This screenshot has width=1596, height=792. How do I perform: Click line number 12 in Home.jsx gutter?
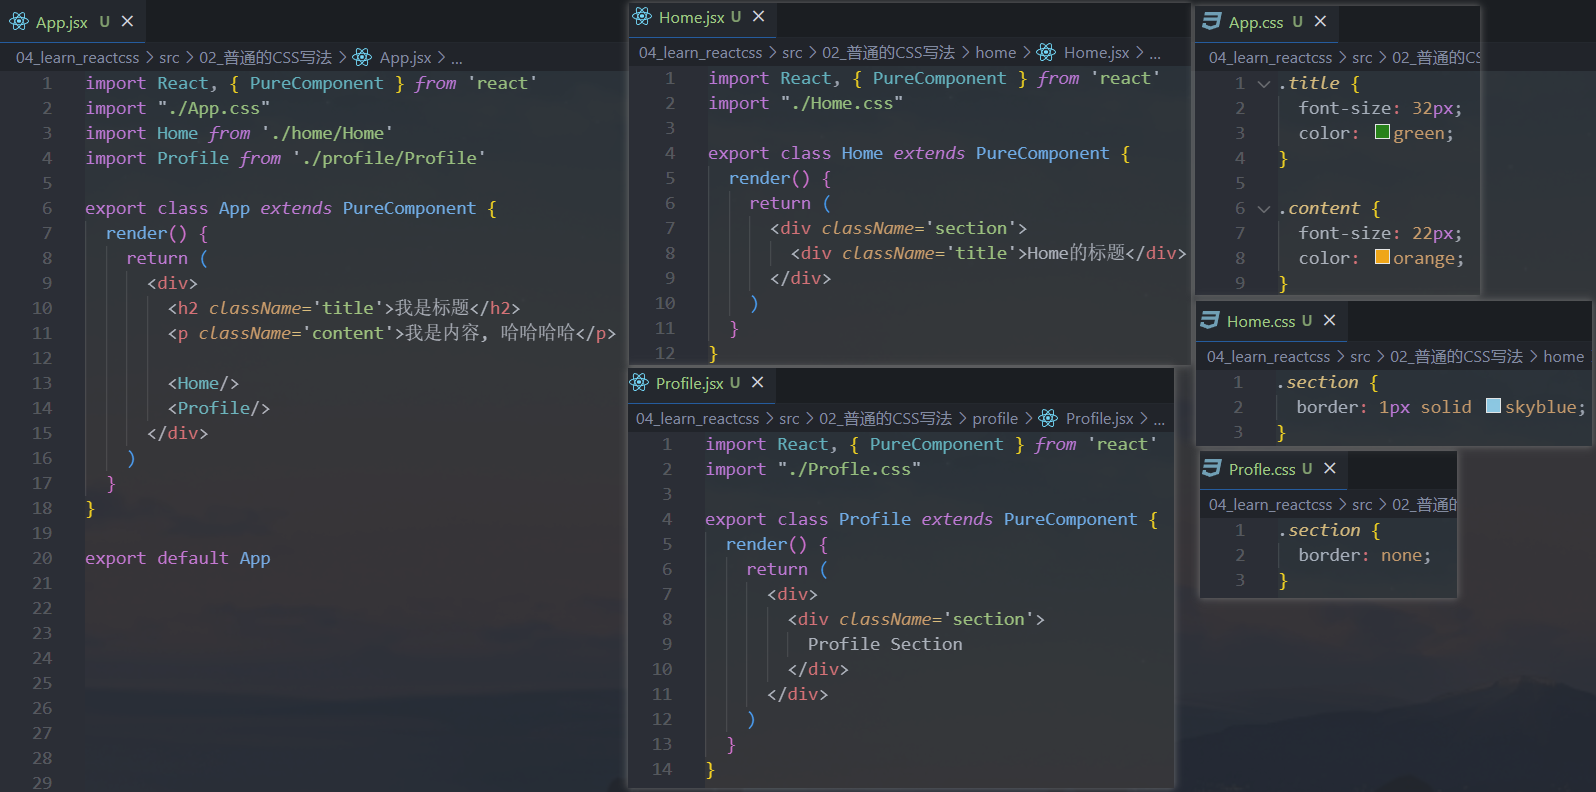665,353
